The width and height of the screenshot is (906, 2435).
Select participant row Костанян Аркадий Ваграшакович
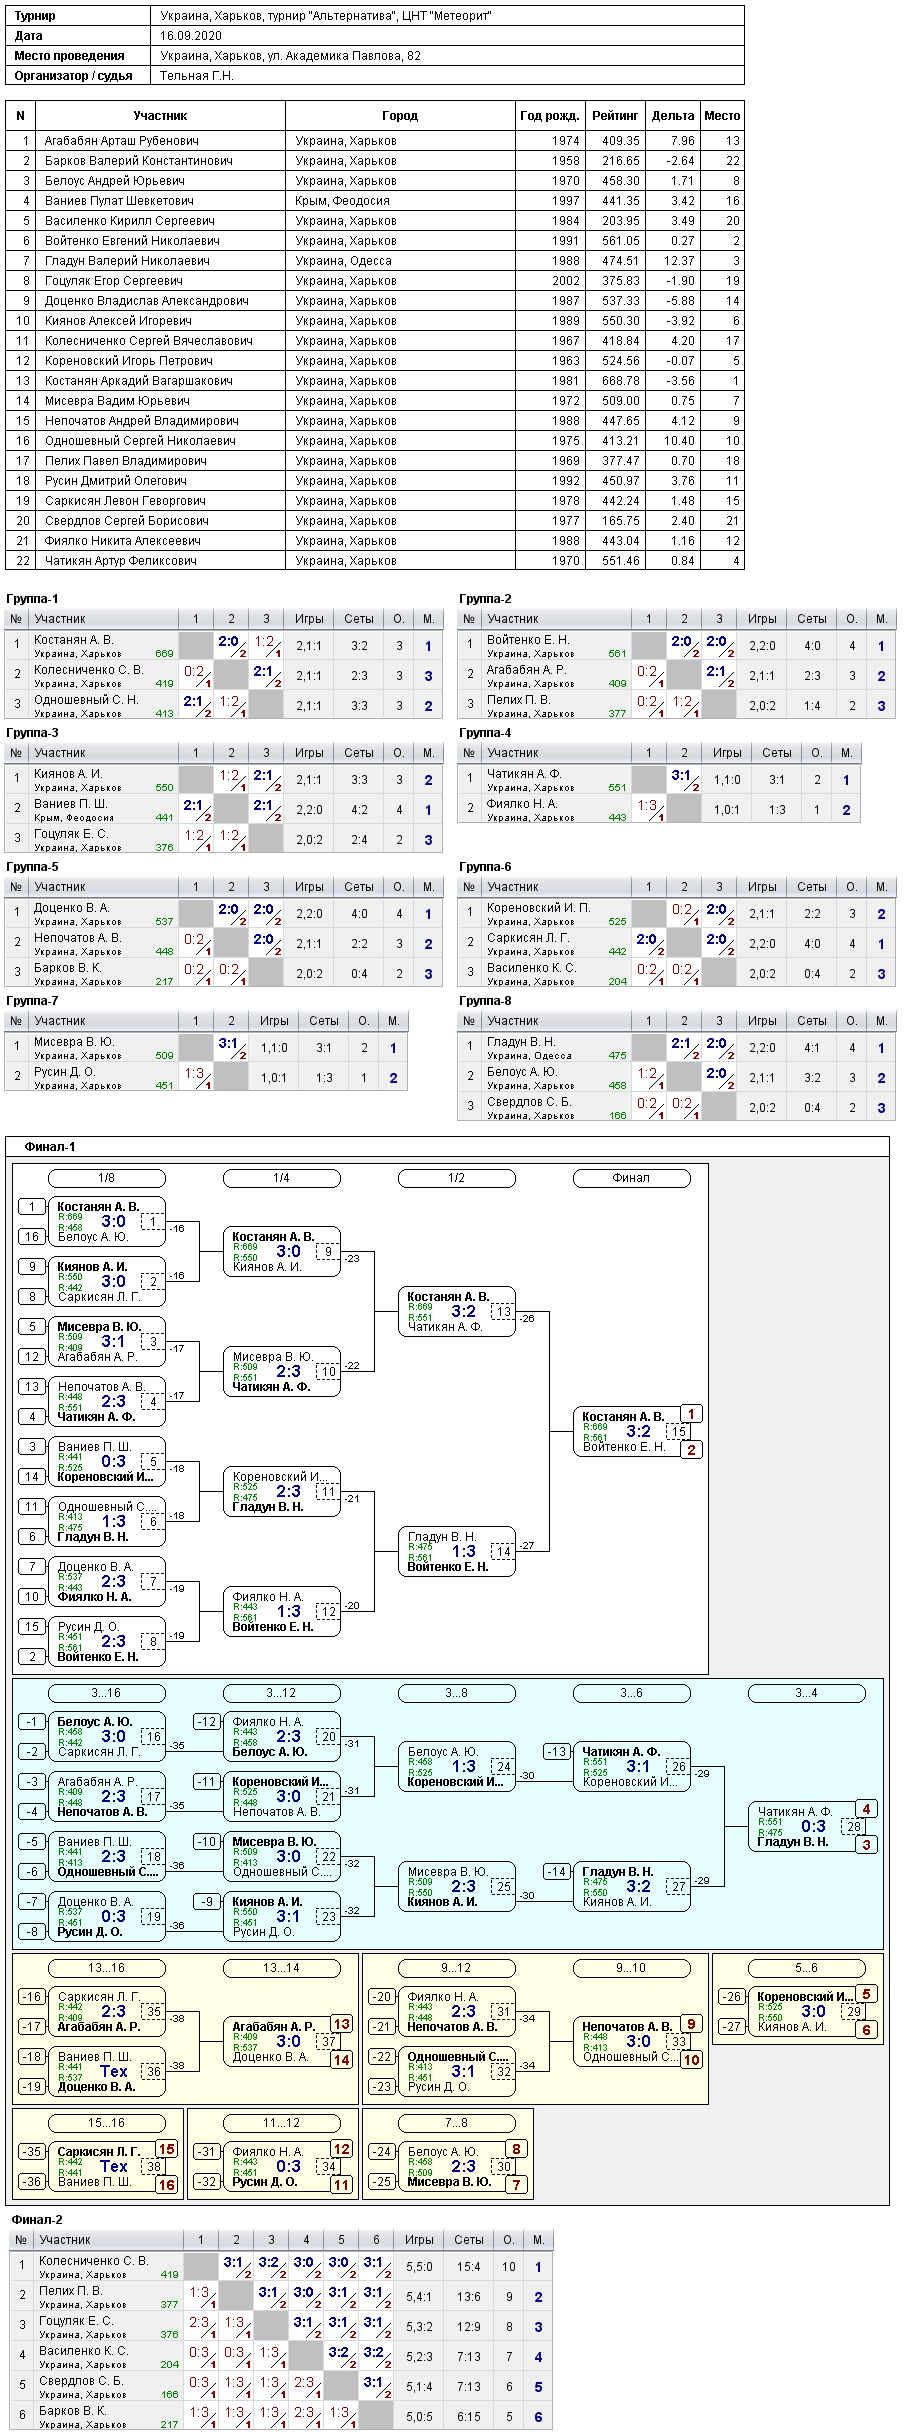[375, 381]
